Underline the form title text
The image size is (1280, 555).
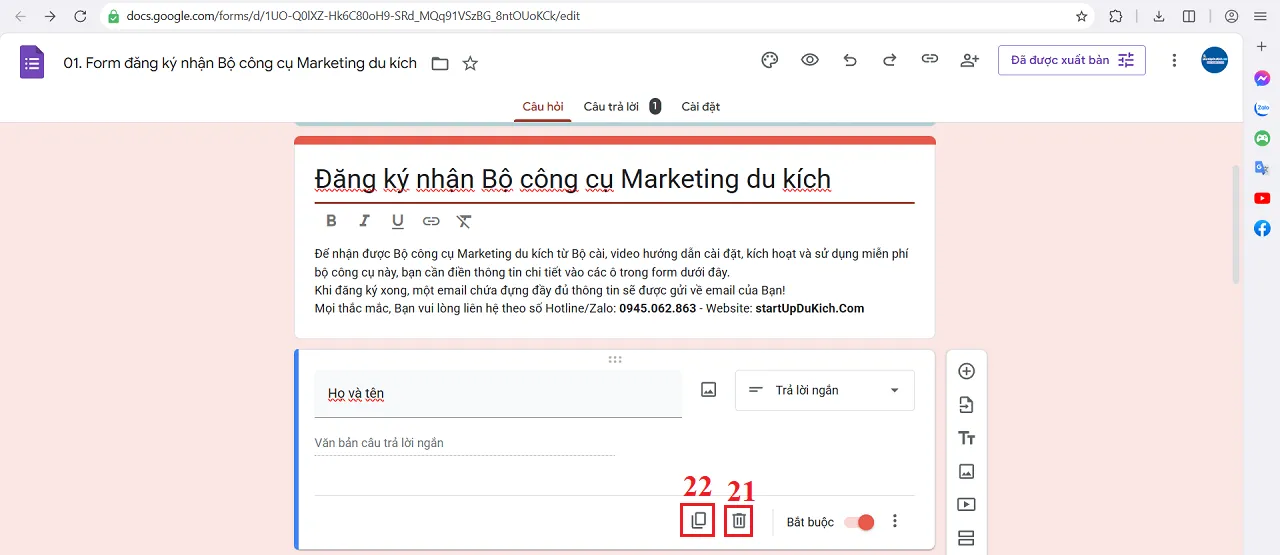(x=398, y=221)
